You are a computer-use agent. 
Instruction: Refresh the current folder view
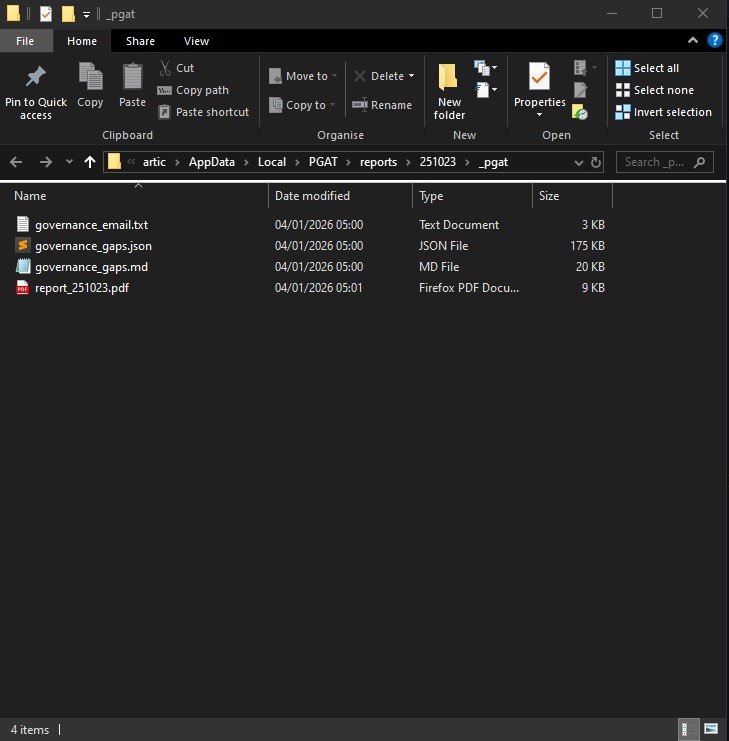coord(596,162)
